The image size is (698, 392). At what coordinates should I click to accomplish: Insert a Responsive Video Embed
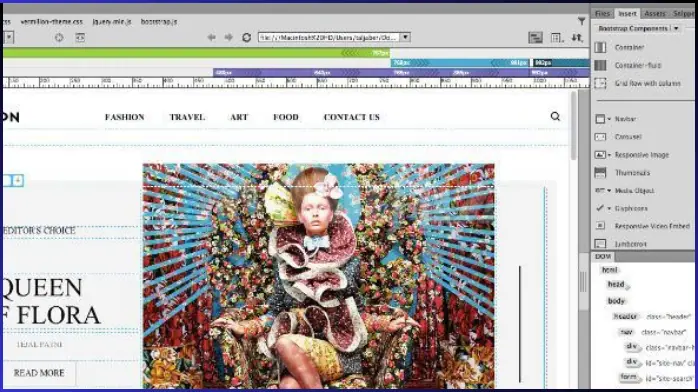pyautogui.click(x=643, y=226)
